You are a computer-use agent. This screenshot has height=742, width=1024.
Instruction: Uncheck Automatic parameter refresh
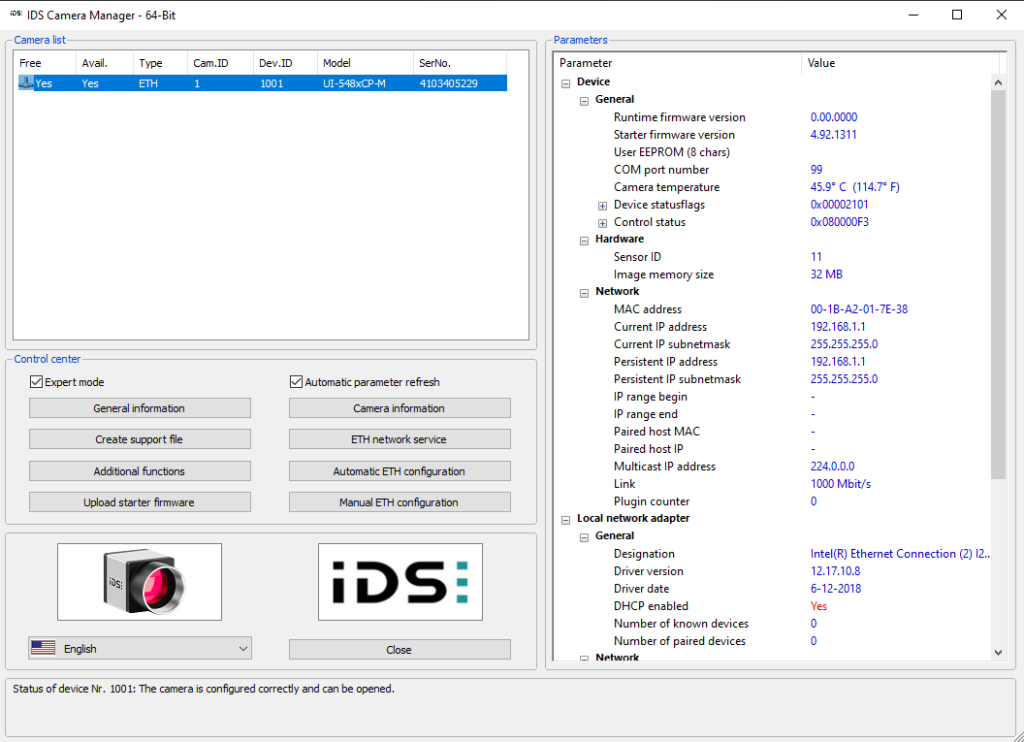point(295,381)
